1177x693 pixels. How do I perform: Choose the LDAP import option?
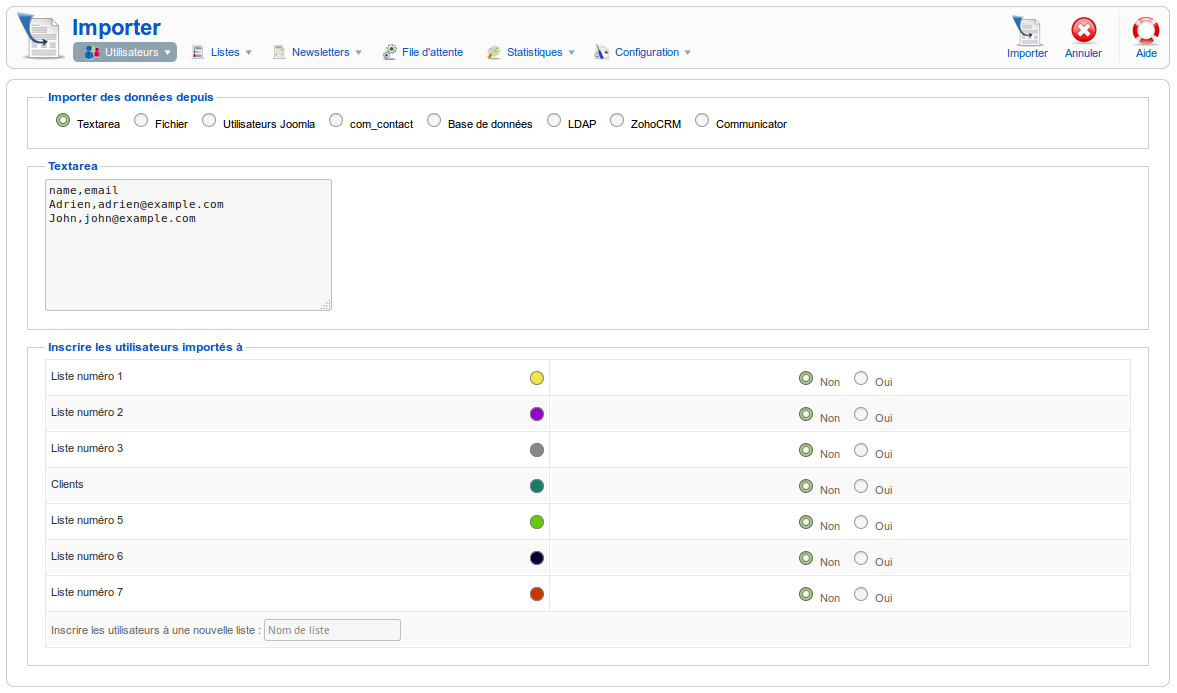(x=554, y=121)
